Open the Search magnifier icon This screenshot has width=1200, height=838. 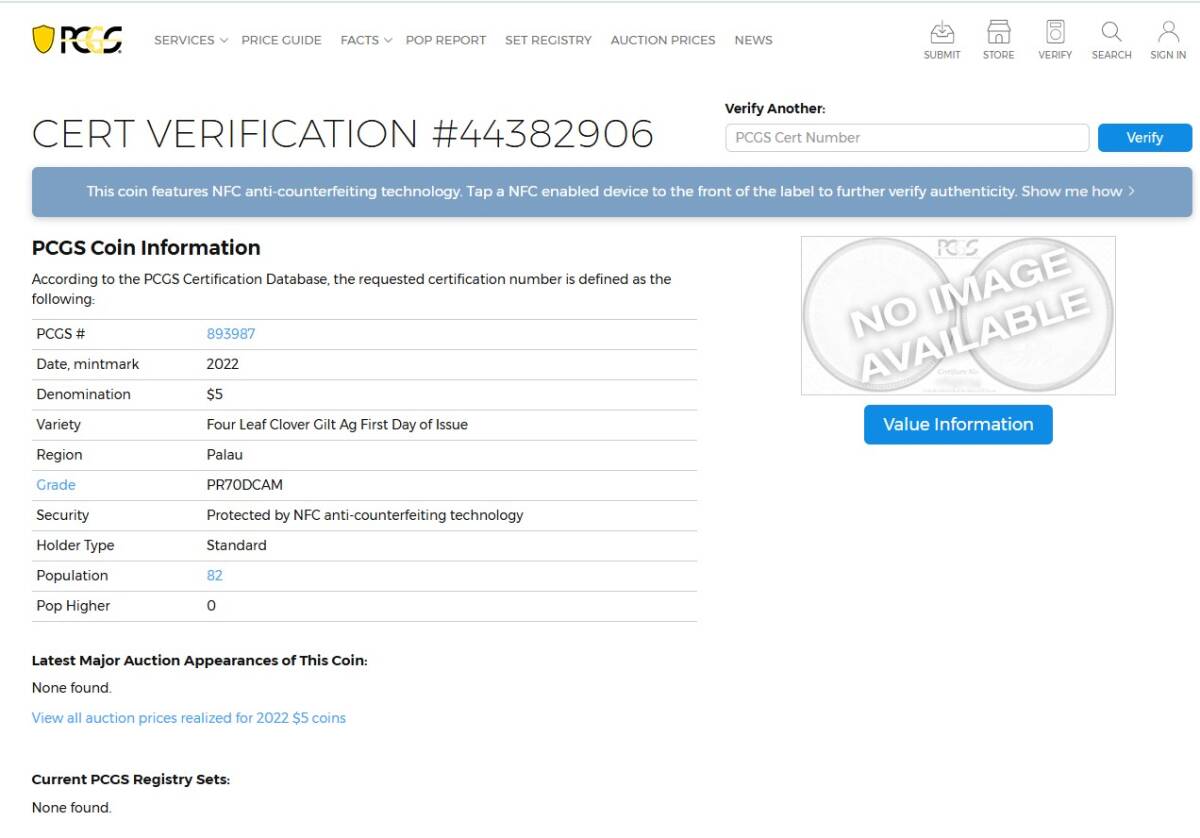tap(1111, 40)
